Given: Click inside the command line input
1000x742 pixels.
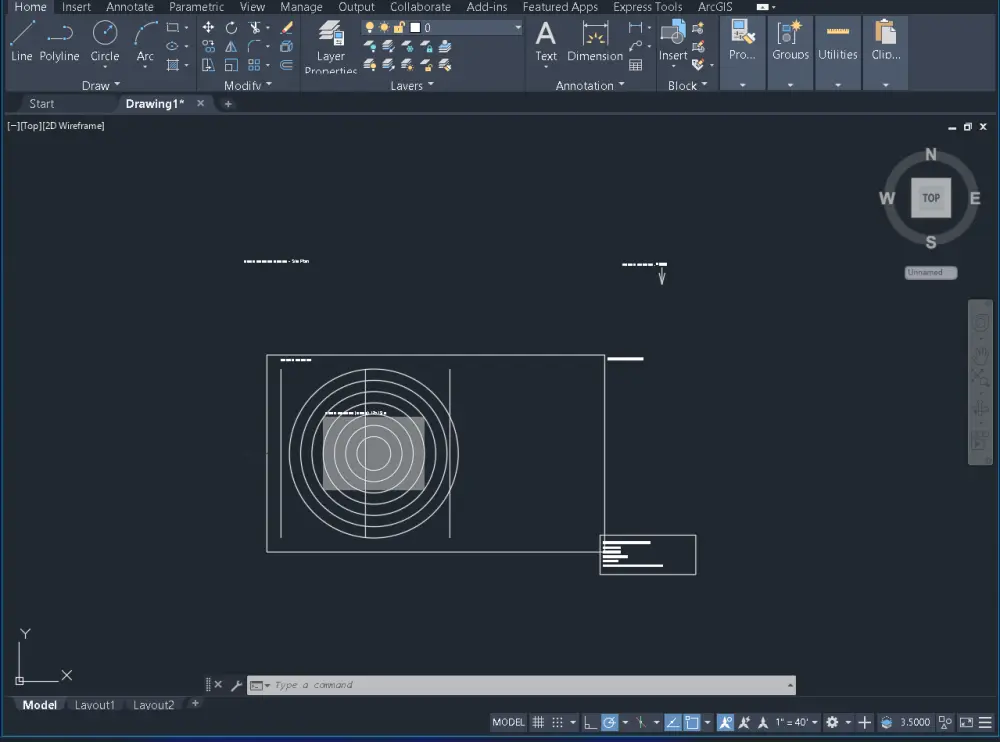Looking at the screenshot, I should [450, 685].
